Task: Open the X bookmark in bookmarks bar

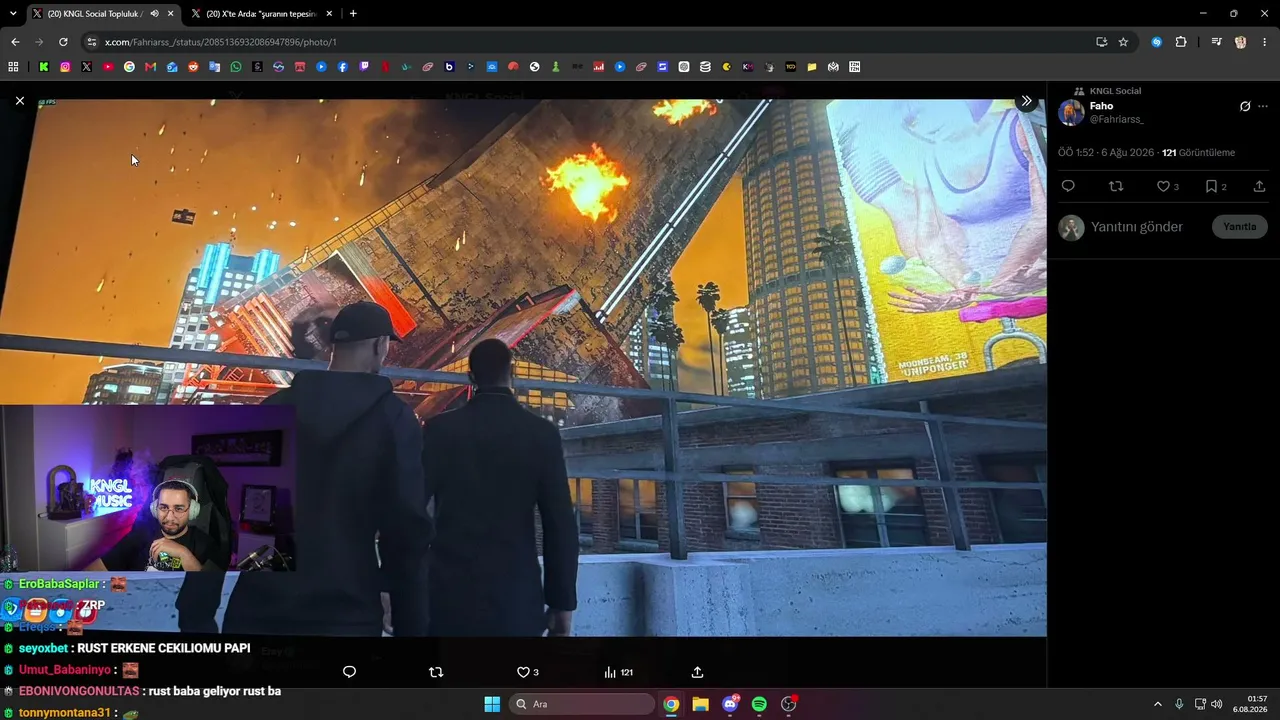Action: pos(86,67)
